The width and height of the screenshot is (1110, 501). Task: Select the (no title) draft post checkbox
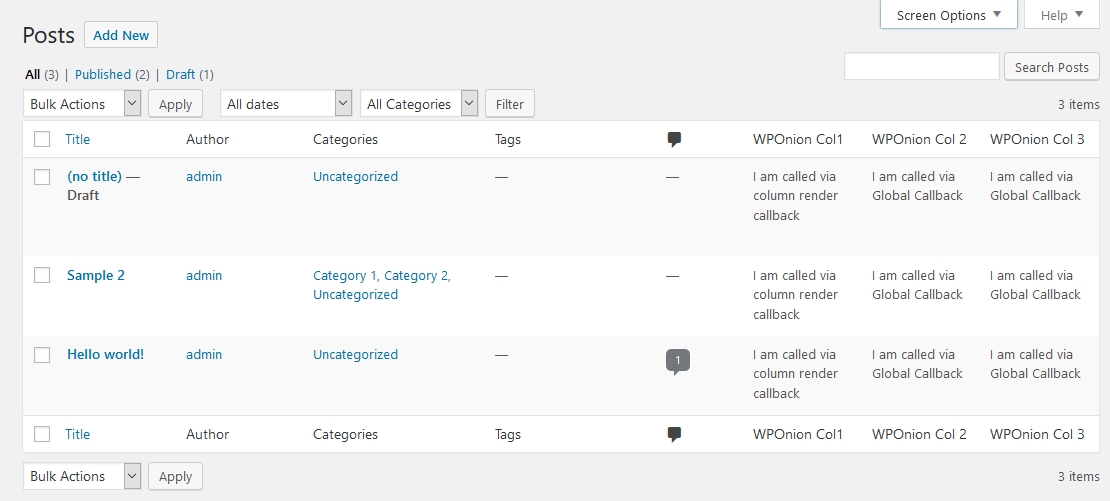tap(42, 177)
